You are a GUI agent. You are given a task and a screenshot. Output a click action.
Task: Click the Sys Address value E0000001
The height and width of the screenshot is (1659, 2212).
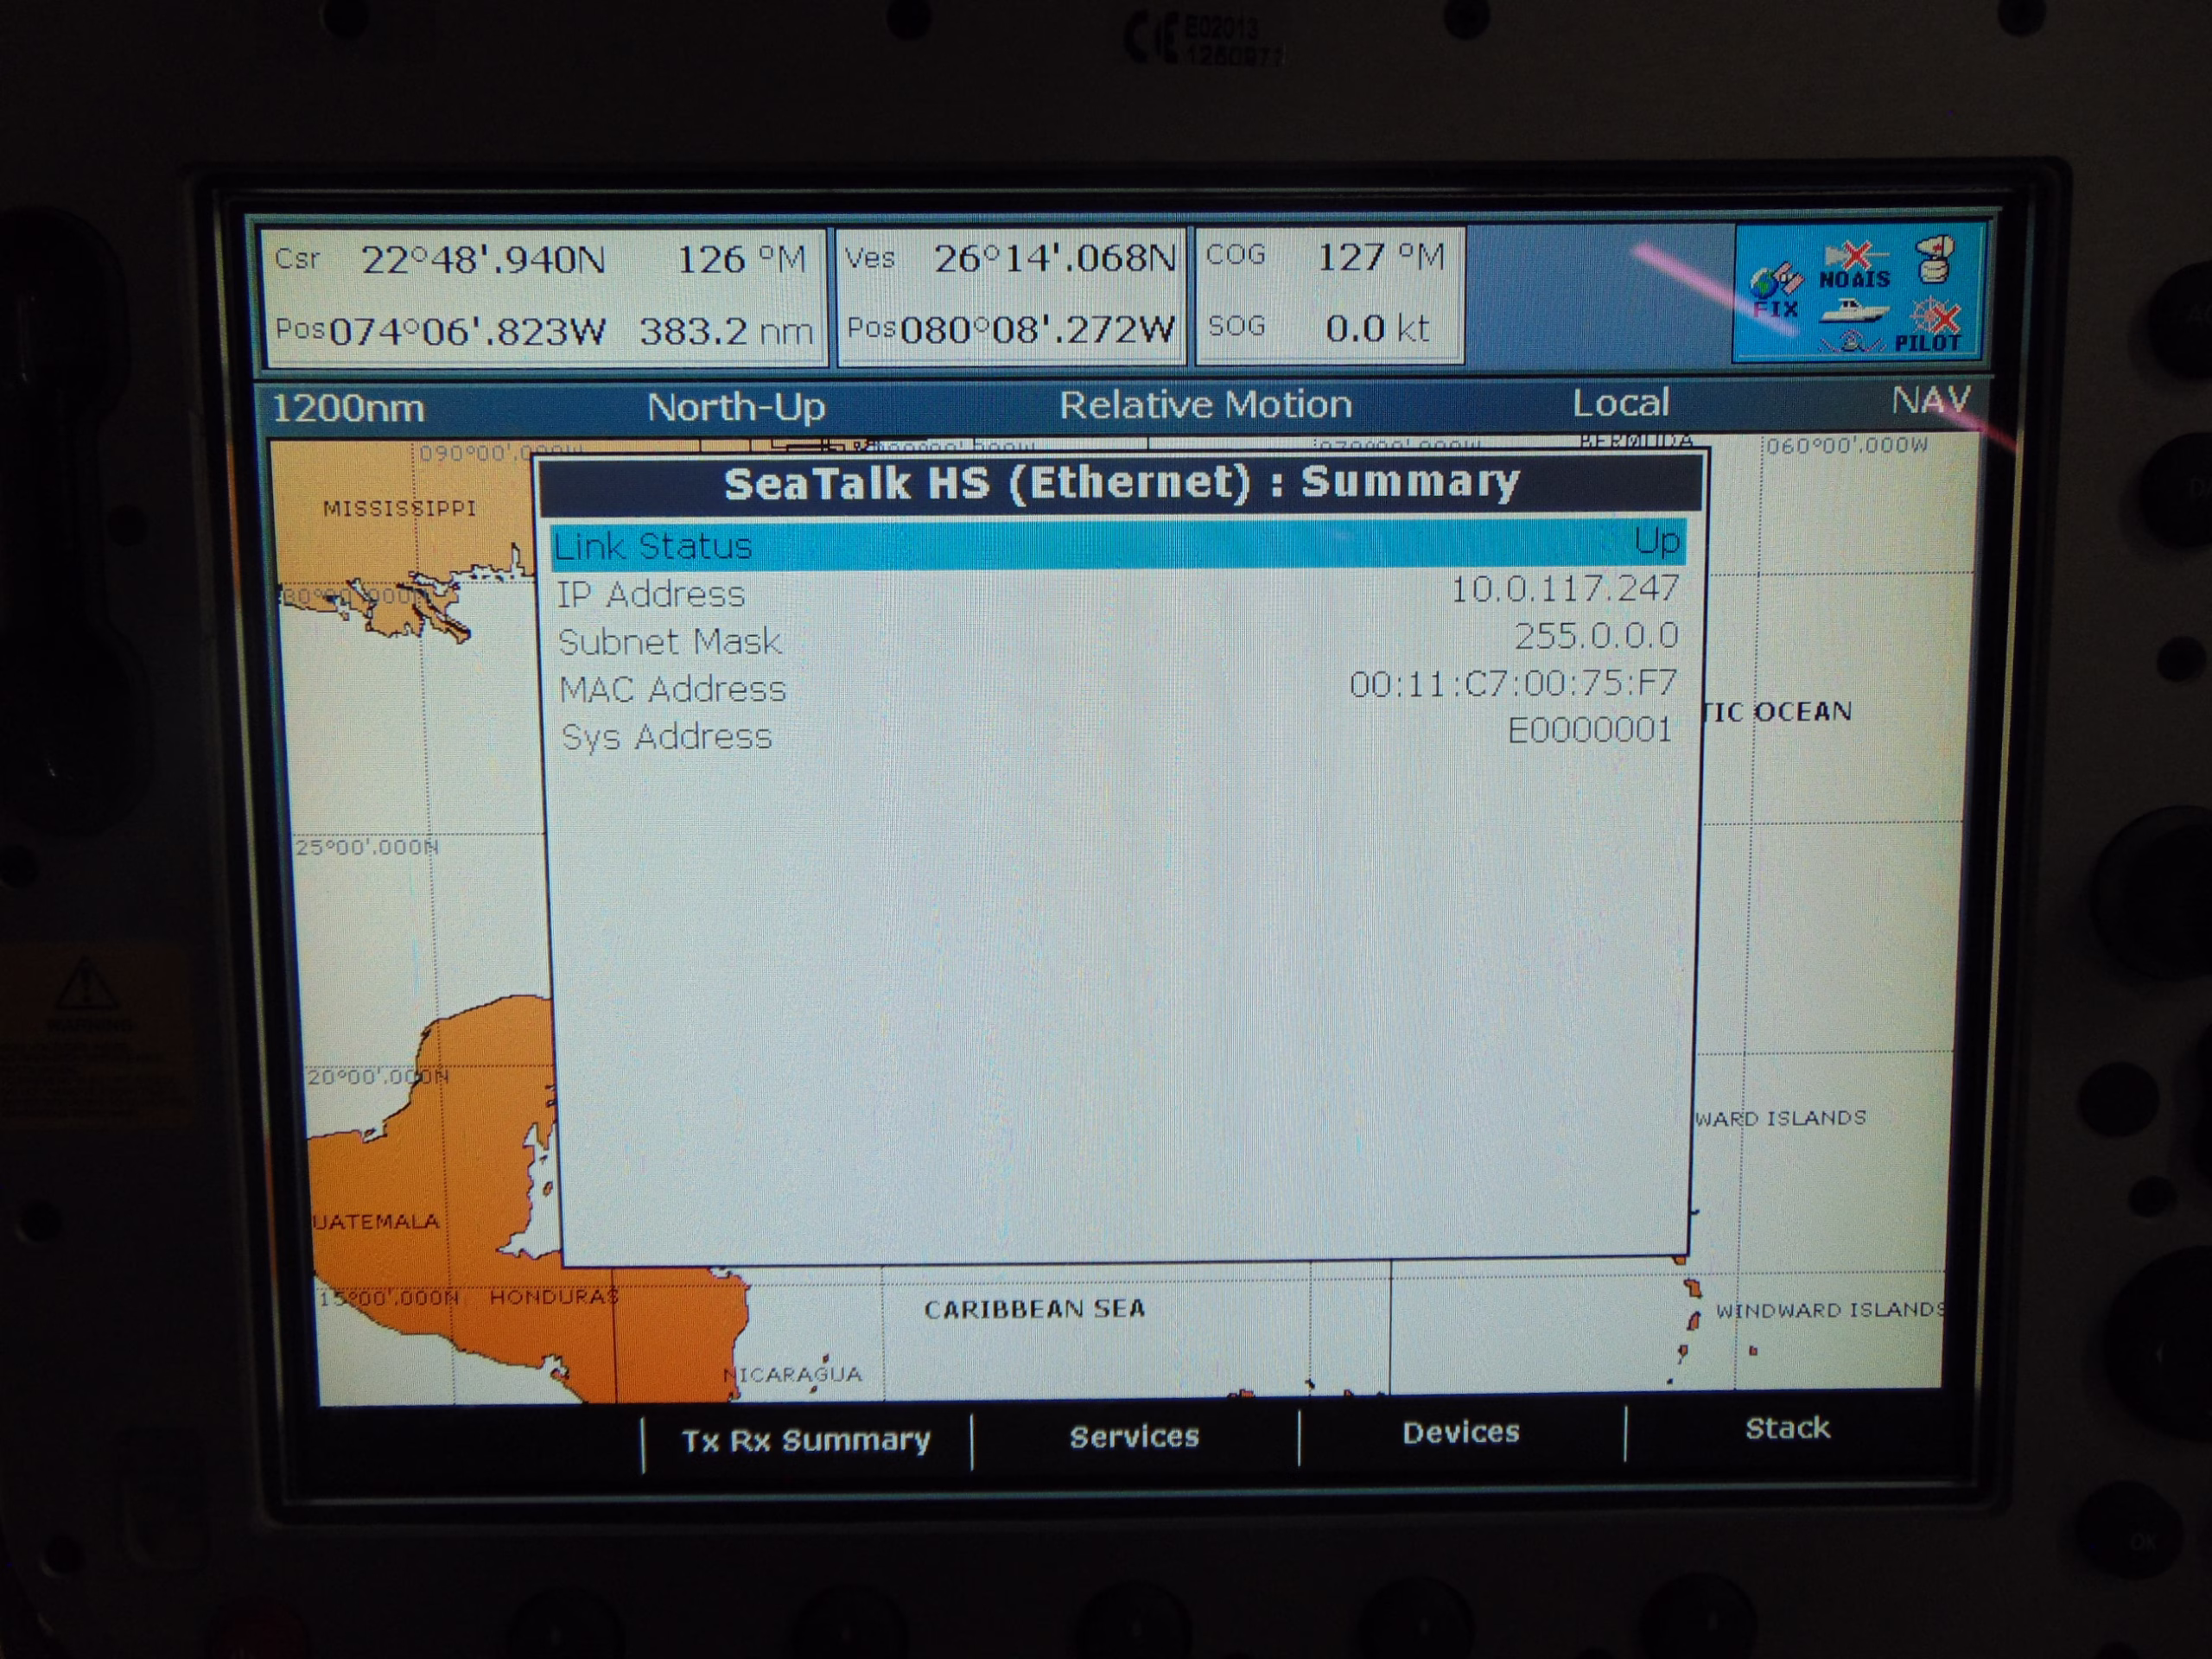coord(1590,731)
